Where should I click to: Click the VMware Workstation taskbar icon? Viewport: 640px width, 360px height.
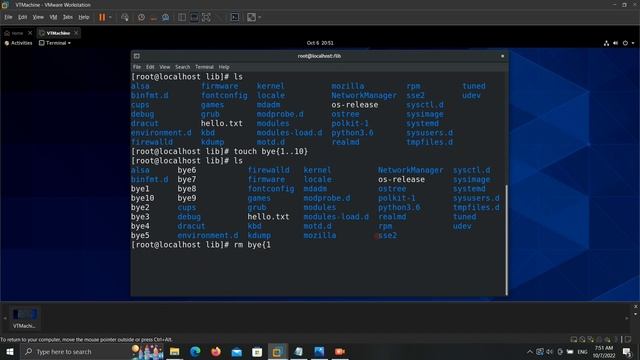[278, 352]
